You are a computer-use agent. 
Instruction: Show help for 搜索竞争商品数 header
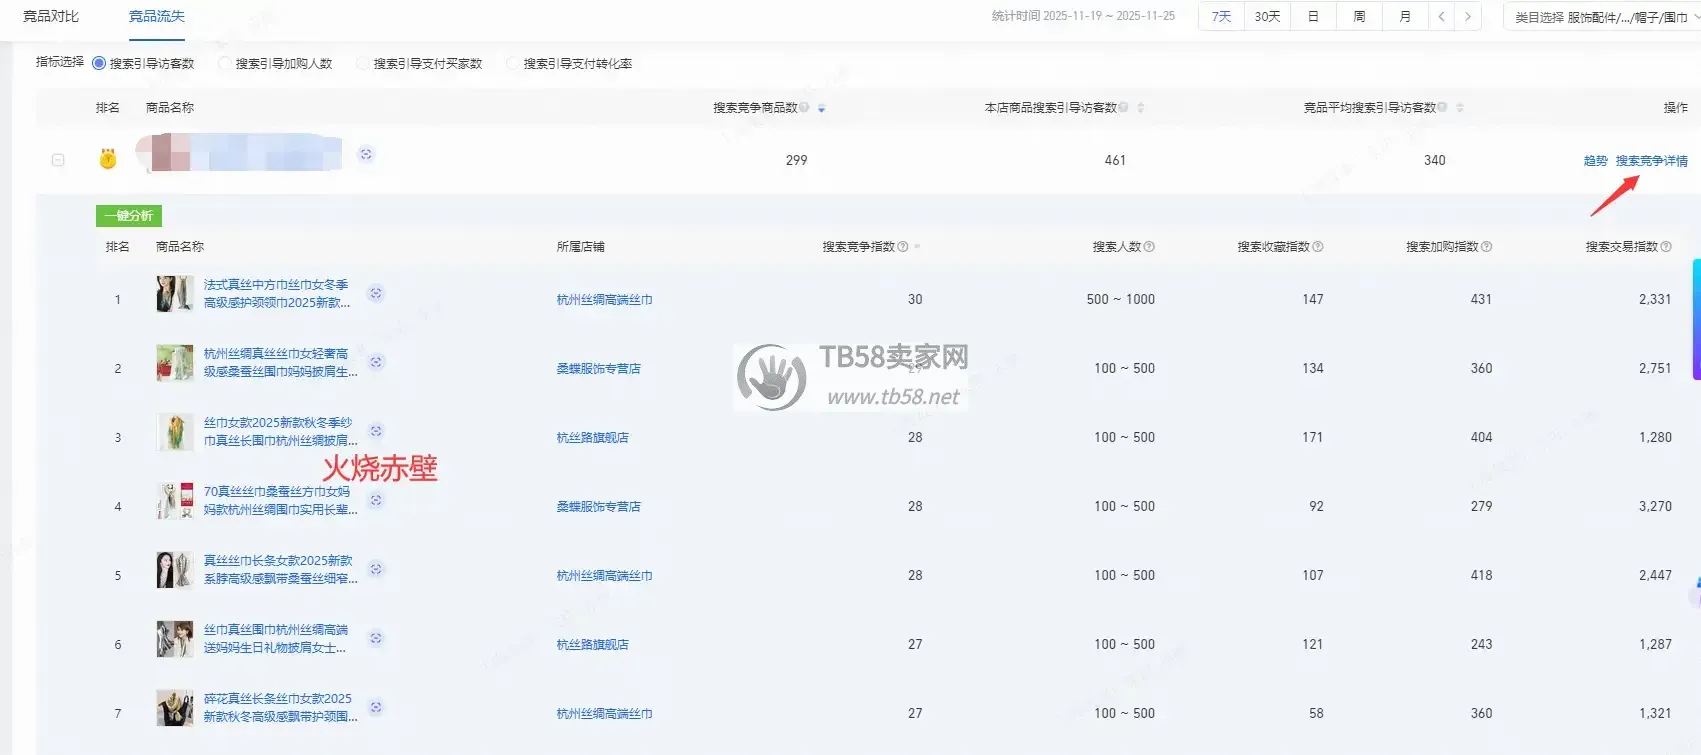pyautogui.click(x=804, y=108)
